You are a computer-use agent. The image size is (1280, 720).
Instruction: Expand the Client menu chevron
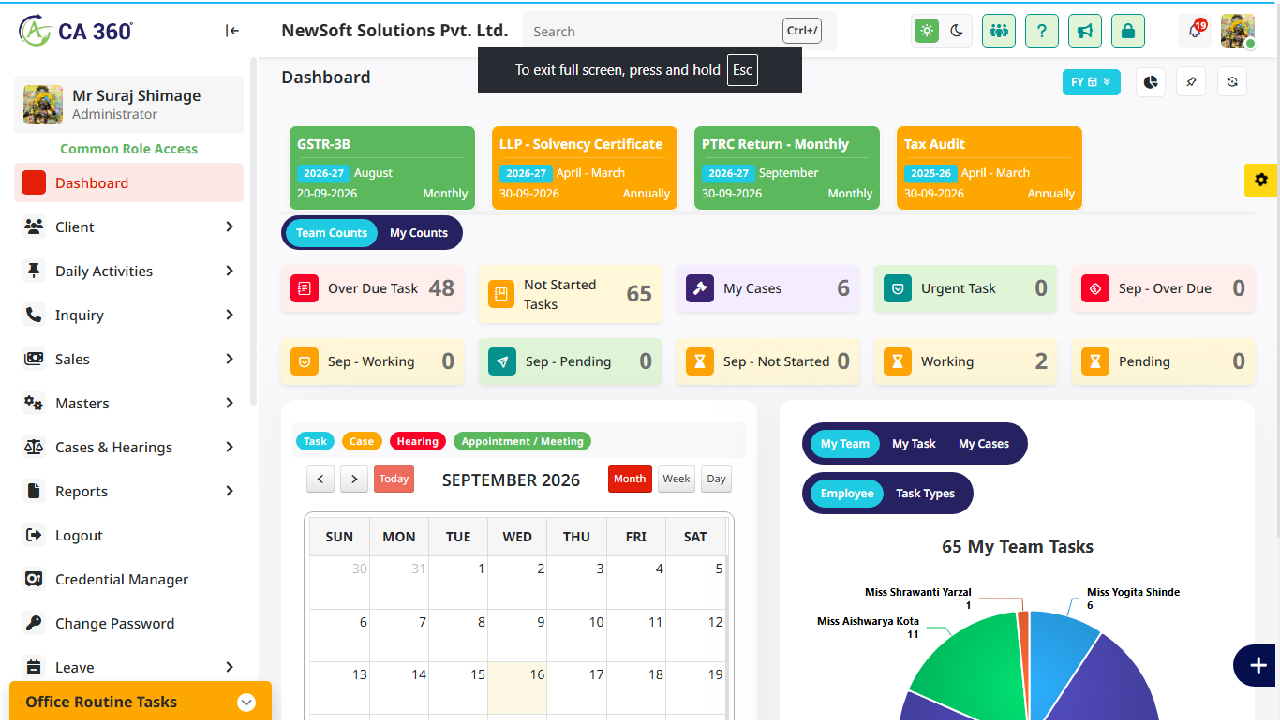tap(229, 227)
